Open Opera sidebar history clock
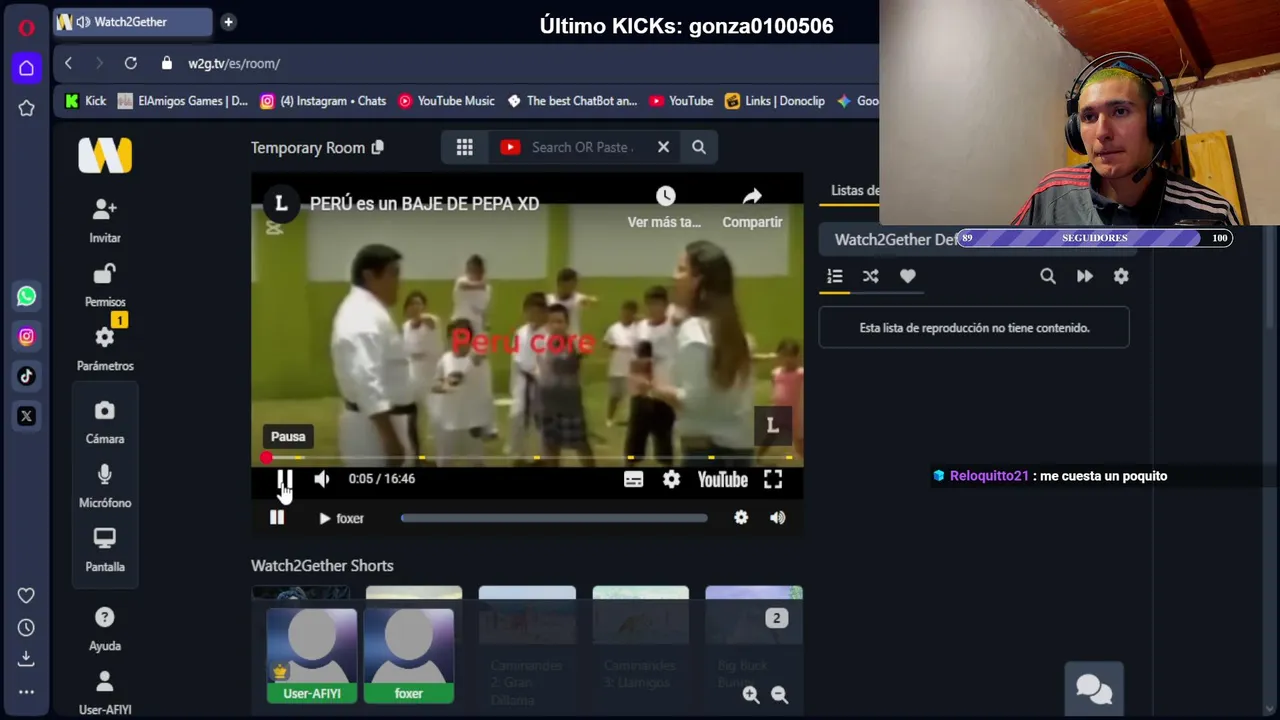 [x=26, y=627]
